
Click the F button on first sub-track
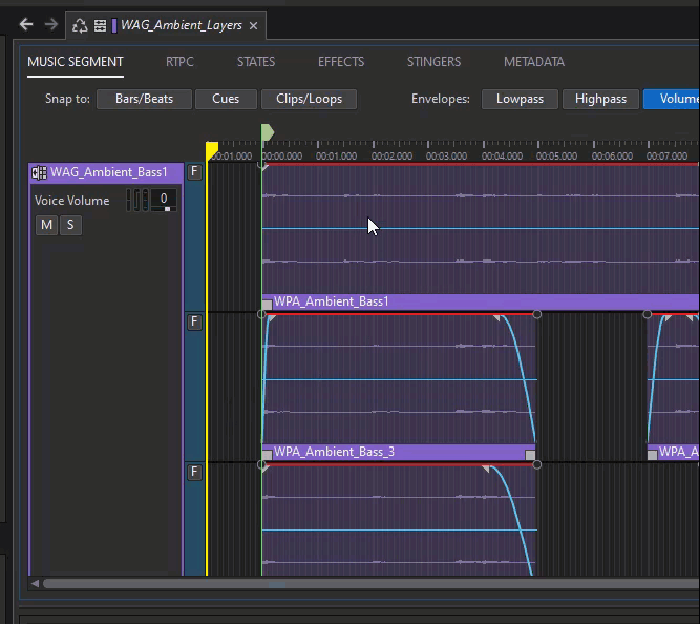(195, 172)
